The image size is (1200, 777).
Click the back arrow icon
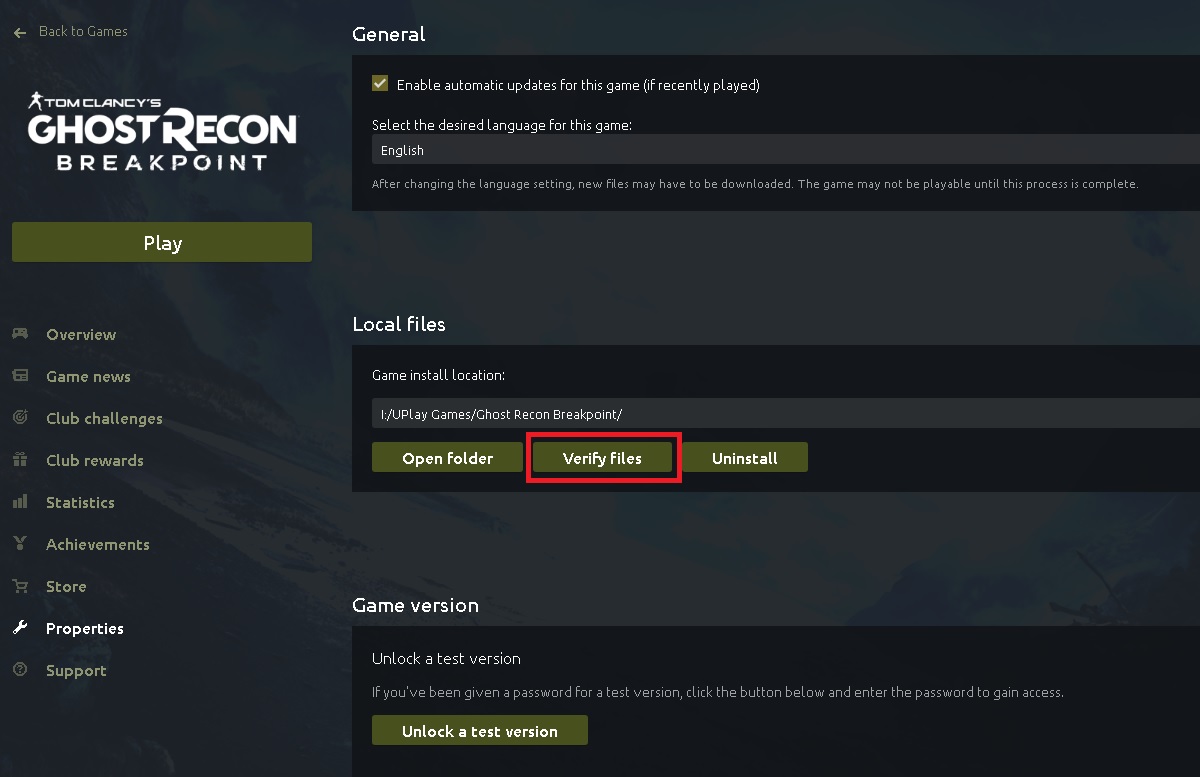point(20,32)
